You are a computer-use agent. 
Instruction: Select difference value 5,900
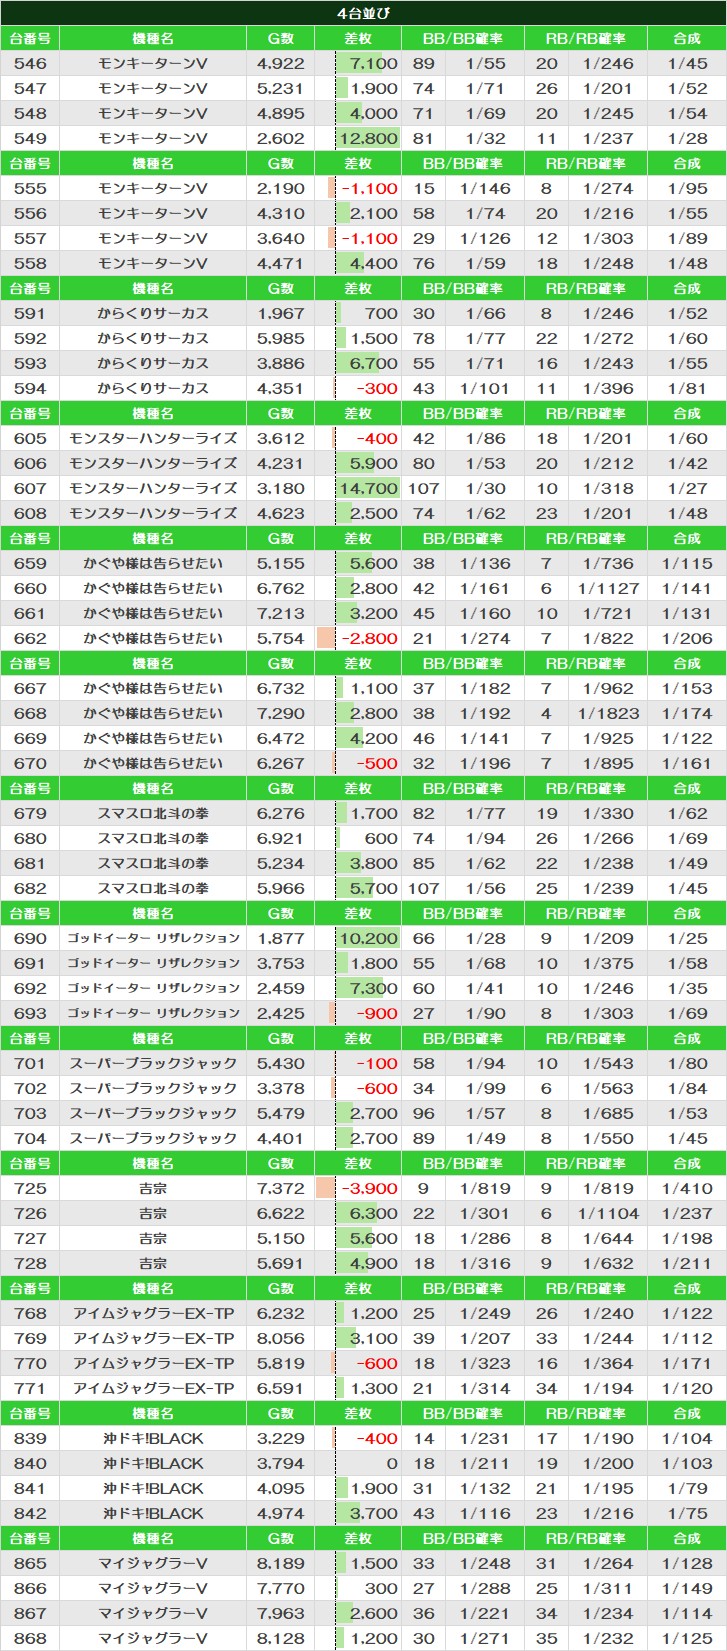pos(374,463)
